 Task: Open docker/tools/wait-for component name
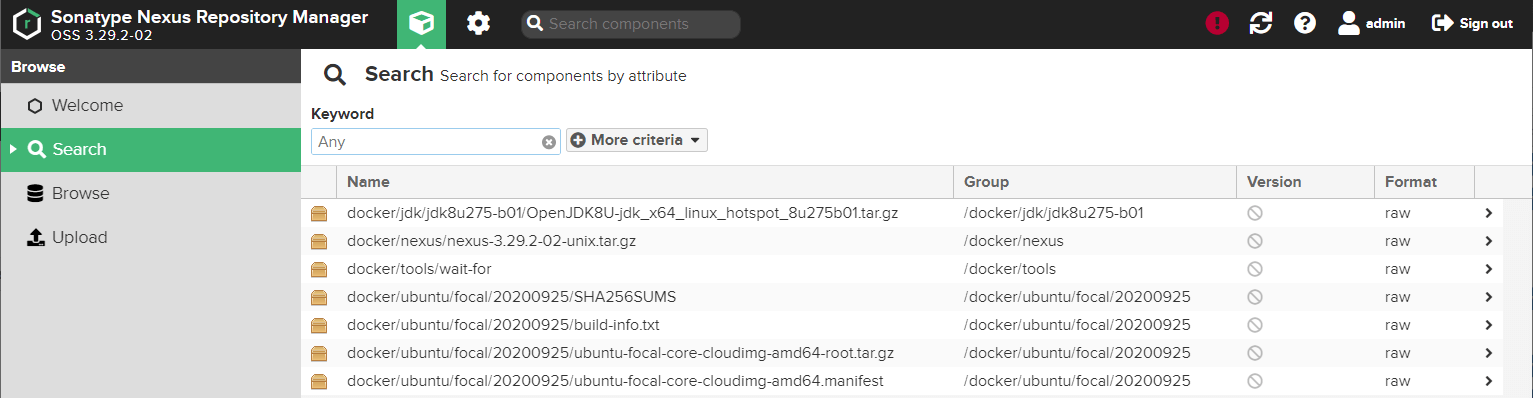(x=419, y=269)
